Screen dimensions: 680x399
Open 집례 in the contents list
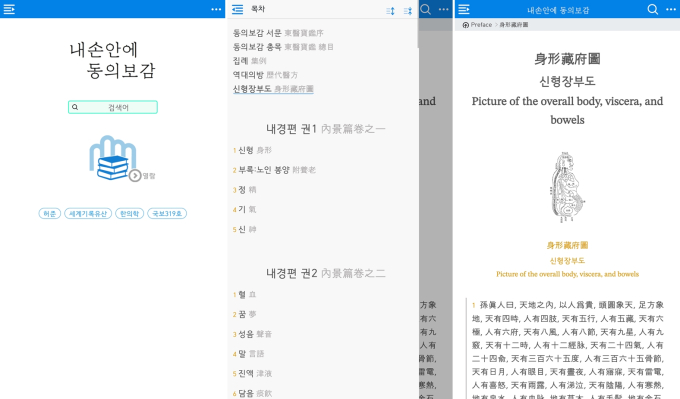click(249, 60)
